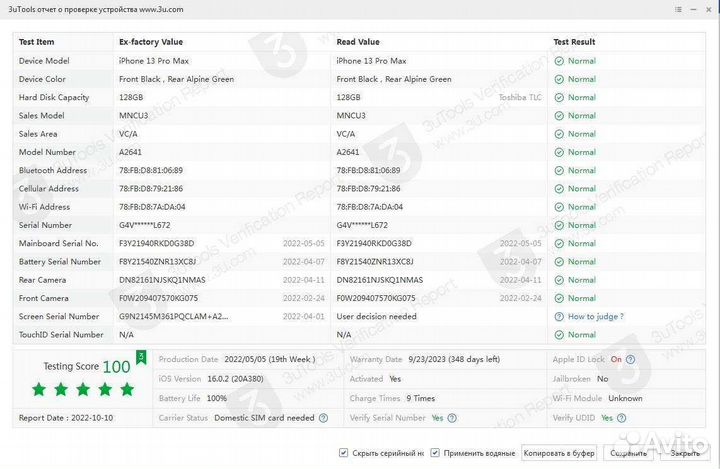This screenshot has width=720, height=469.
Task: Toggle the 'Применить водяные' watermark checkbox
Action: click(434, 453)
